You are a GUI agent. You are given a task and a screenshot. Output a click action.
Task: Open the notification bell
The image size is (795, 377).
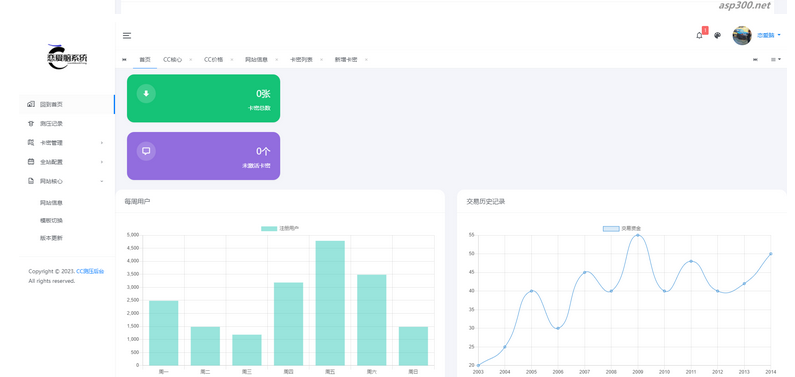[699, 35]
